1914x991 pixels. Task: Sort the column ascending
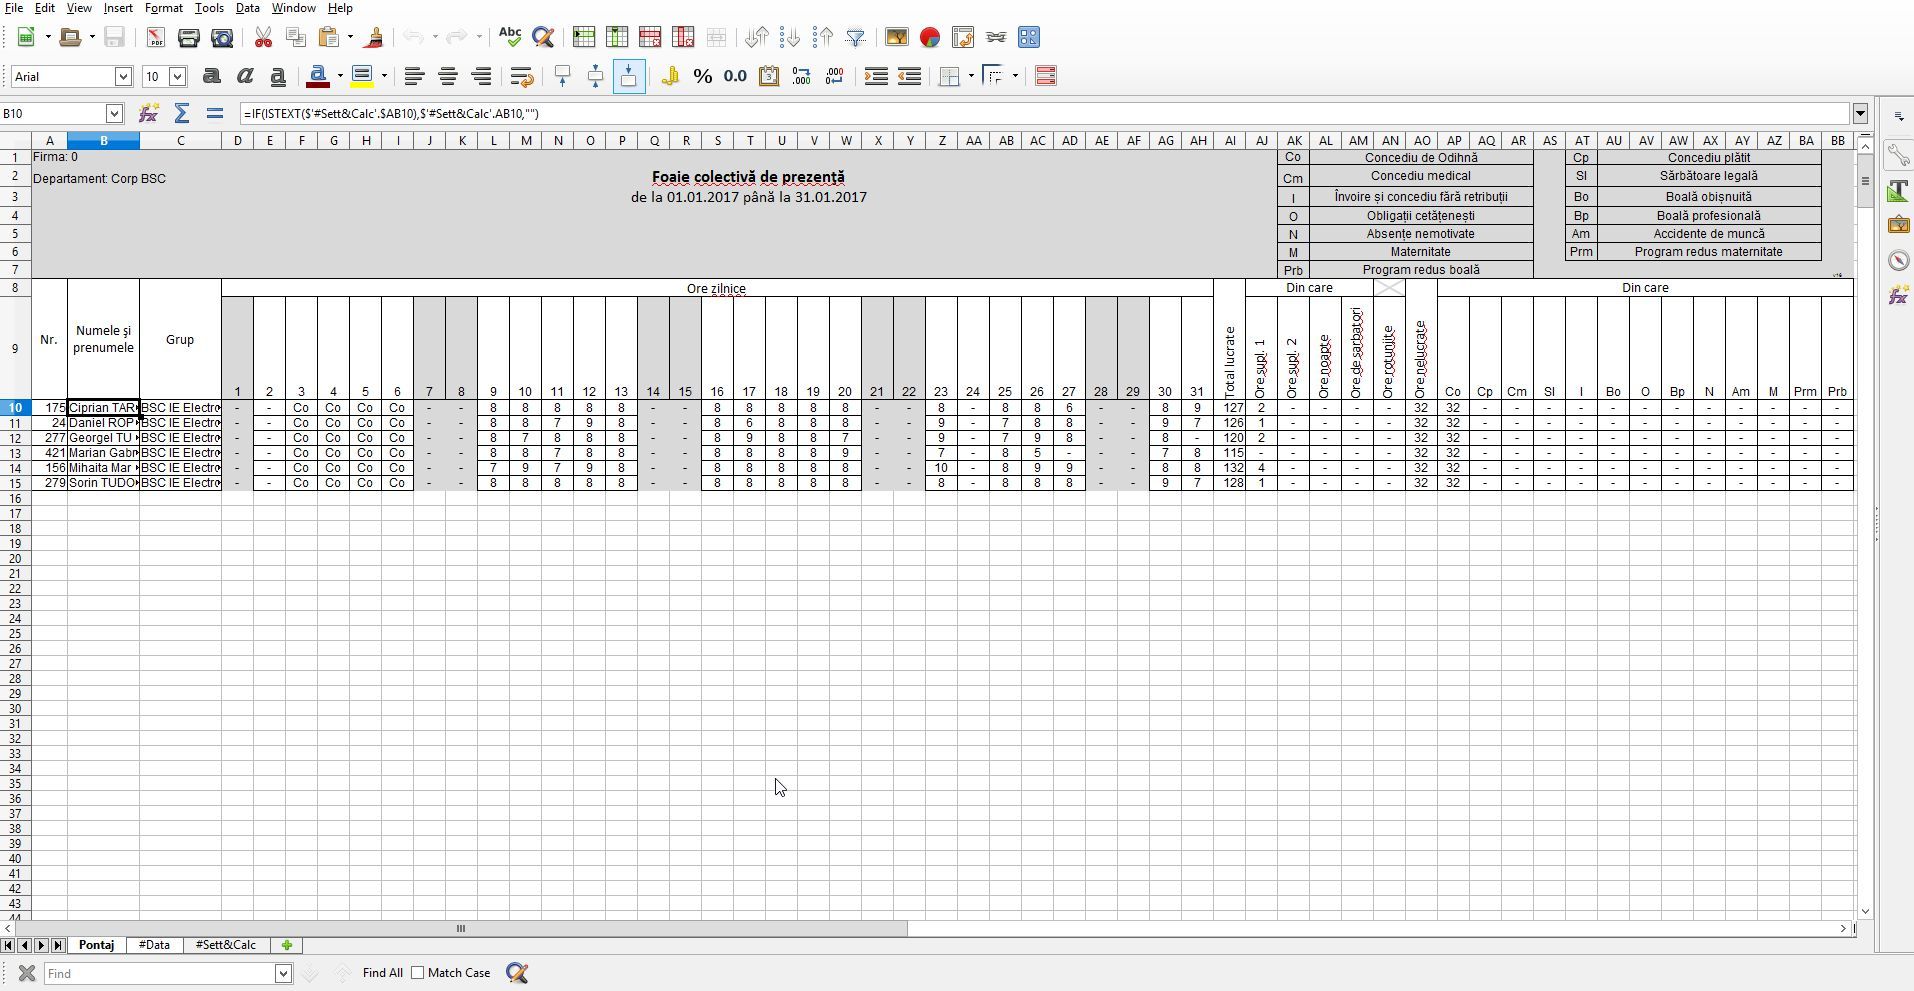790,37
